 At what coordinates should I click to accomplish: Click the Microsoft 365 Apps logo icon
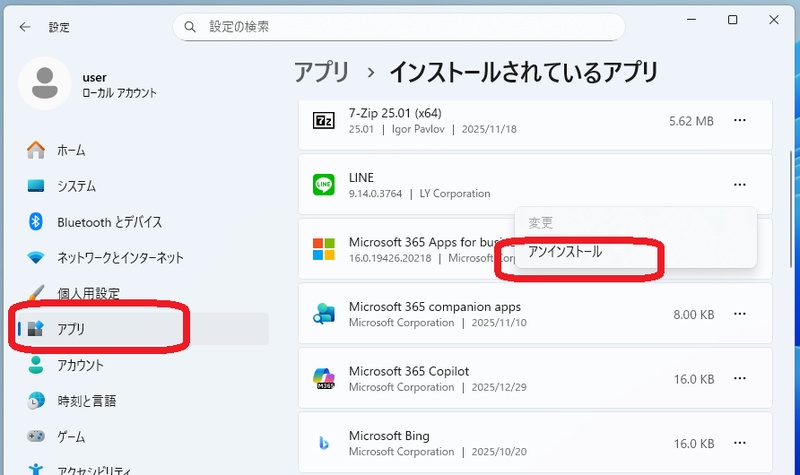tap(323, 249)
